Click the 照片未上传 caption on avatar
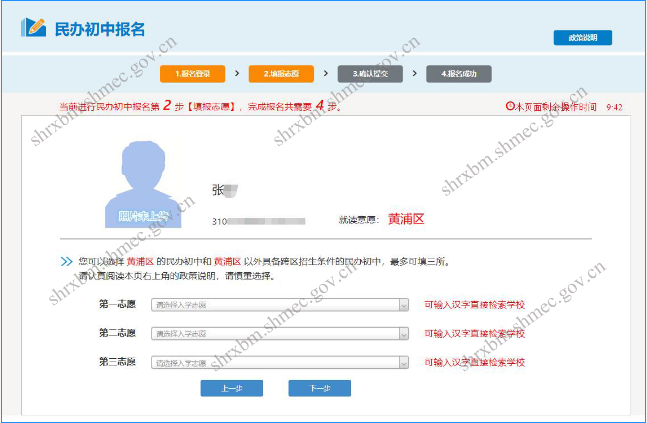Image resolution: width=647 pixels, height=423 pixels. [x=143, y=216]
